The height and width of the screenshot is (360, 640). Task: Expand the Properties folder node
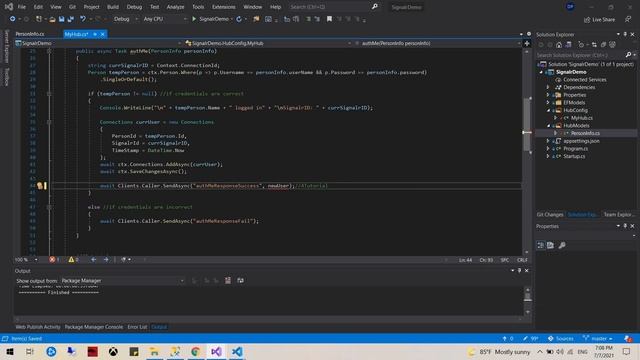[548, 95]
